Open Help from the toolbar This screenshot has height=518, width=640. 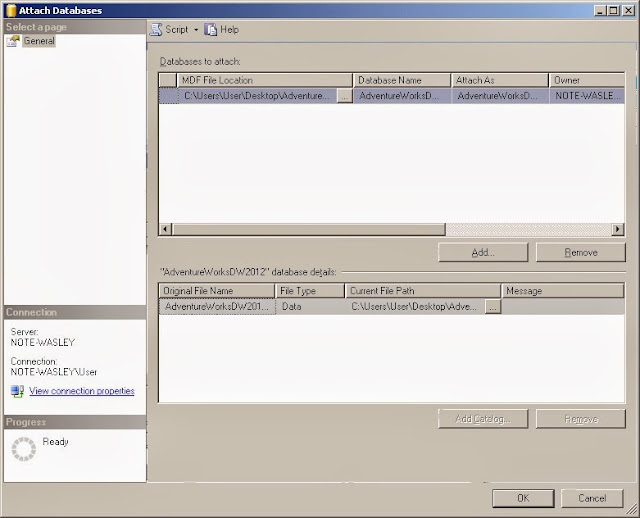[222, 29]
